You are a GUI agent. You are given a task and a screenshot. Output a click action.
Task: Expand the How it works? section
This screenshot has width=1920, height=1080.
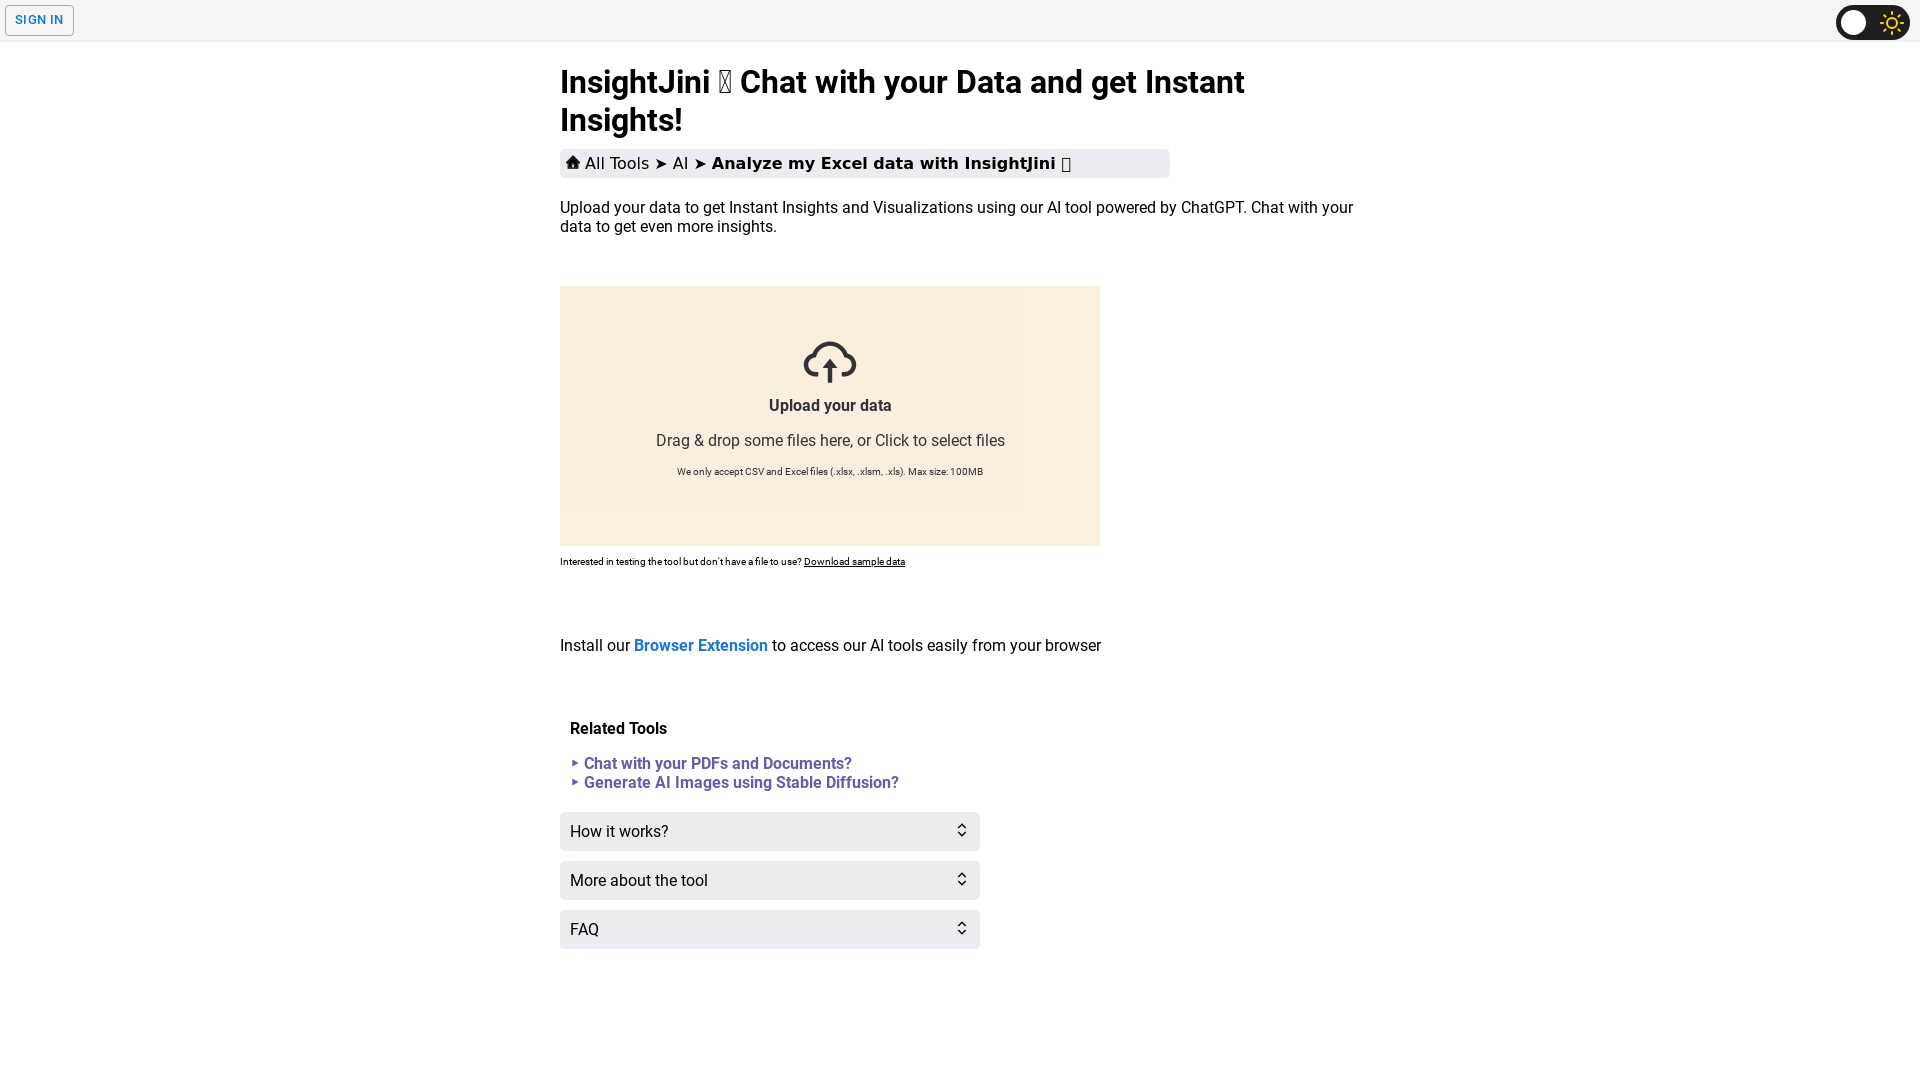tap(769, 831)
